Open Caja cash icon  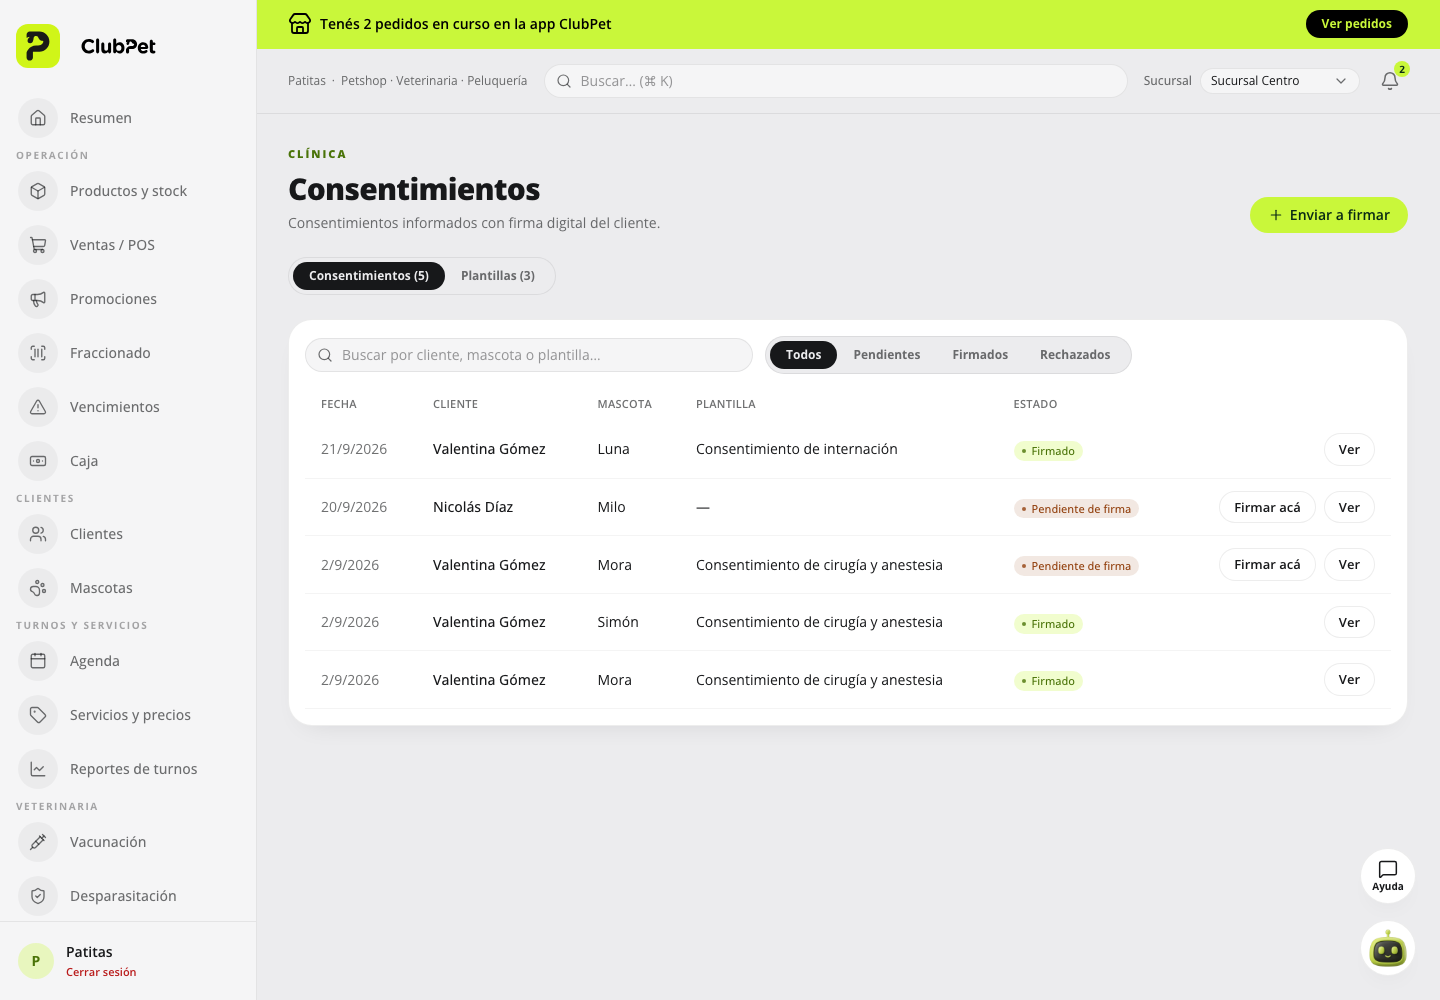38,461
